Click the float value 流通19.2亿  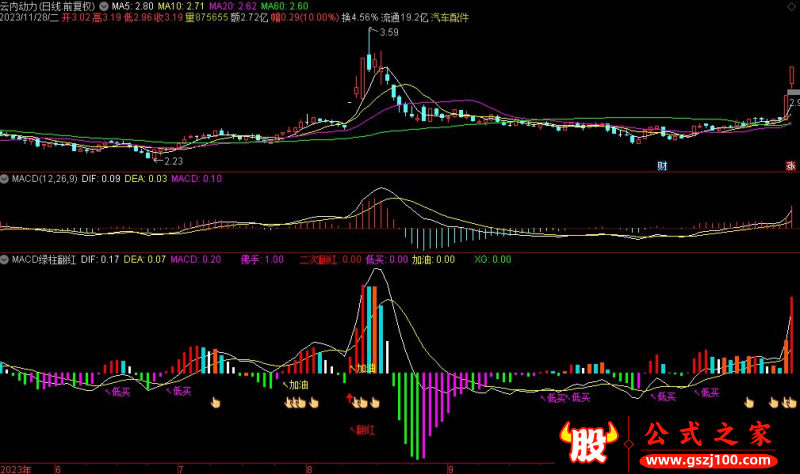pyautogui.click(x=405, y=17)
